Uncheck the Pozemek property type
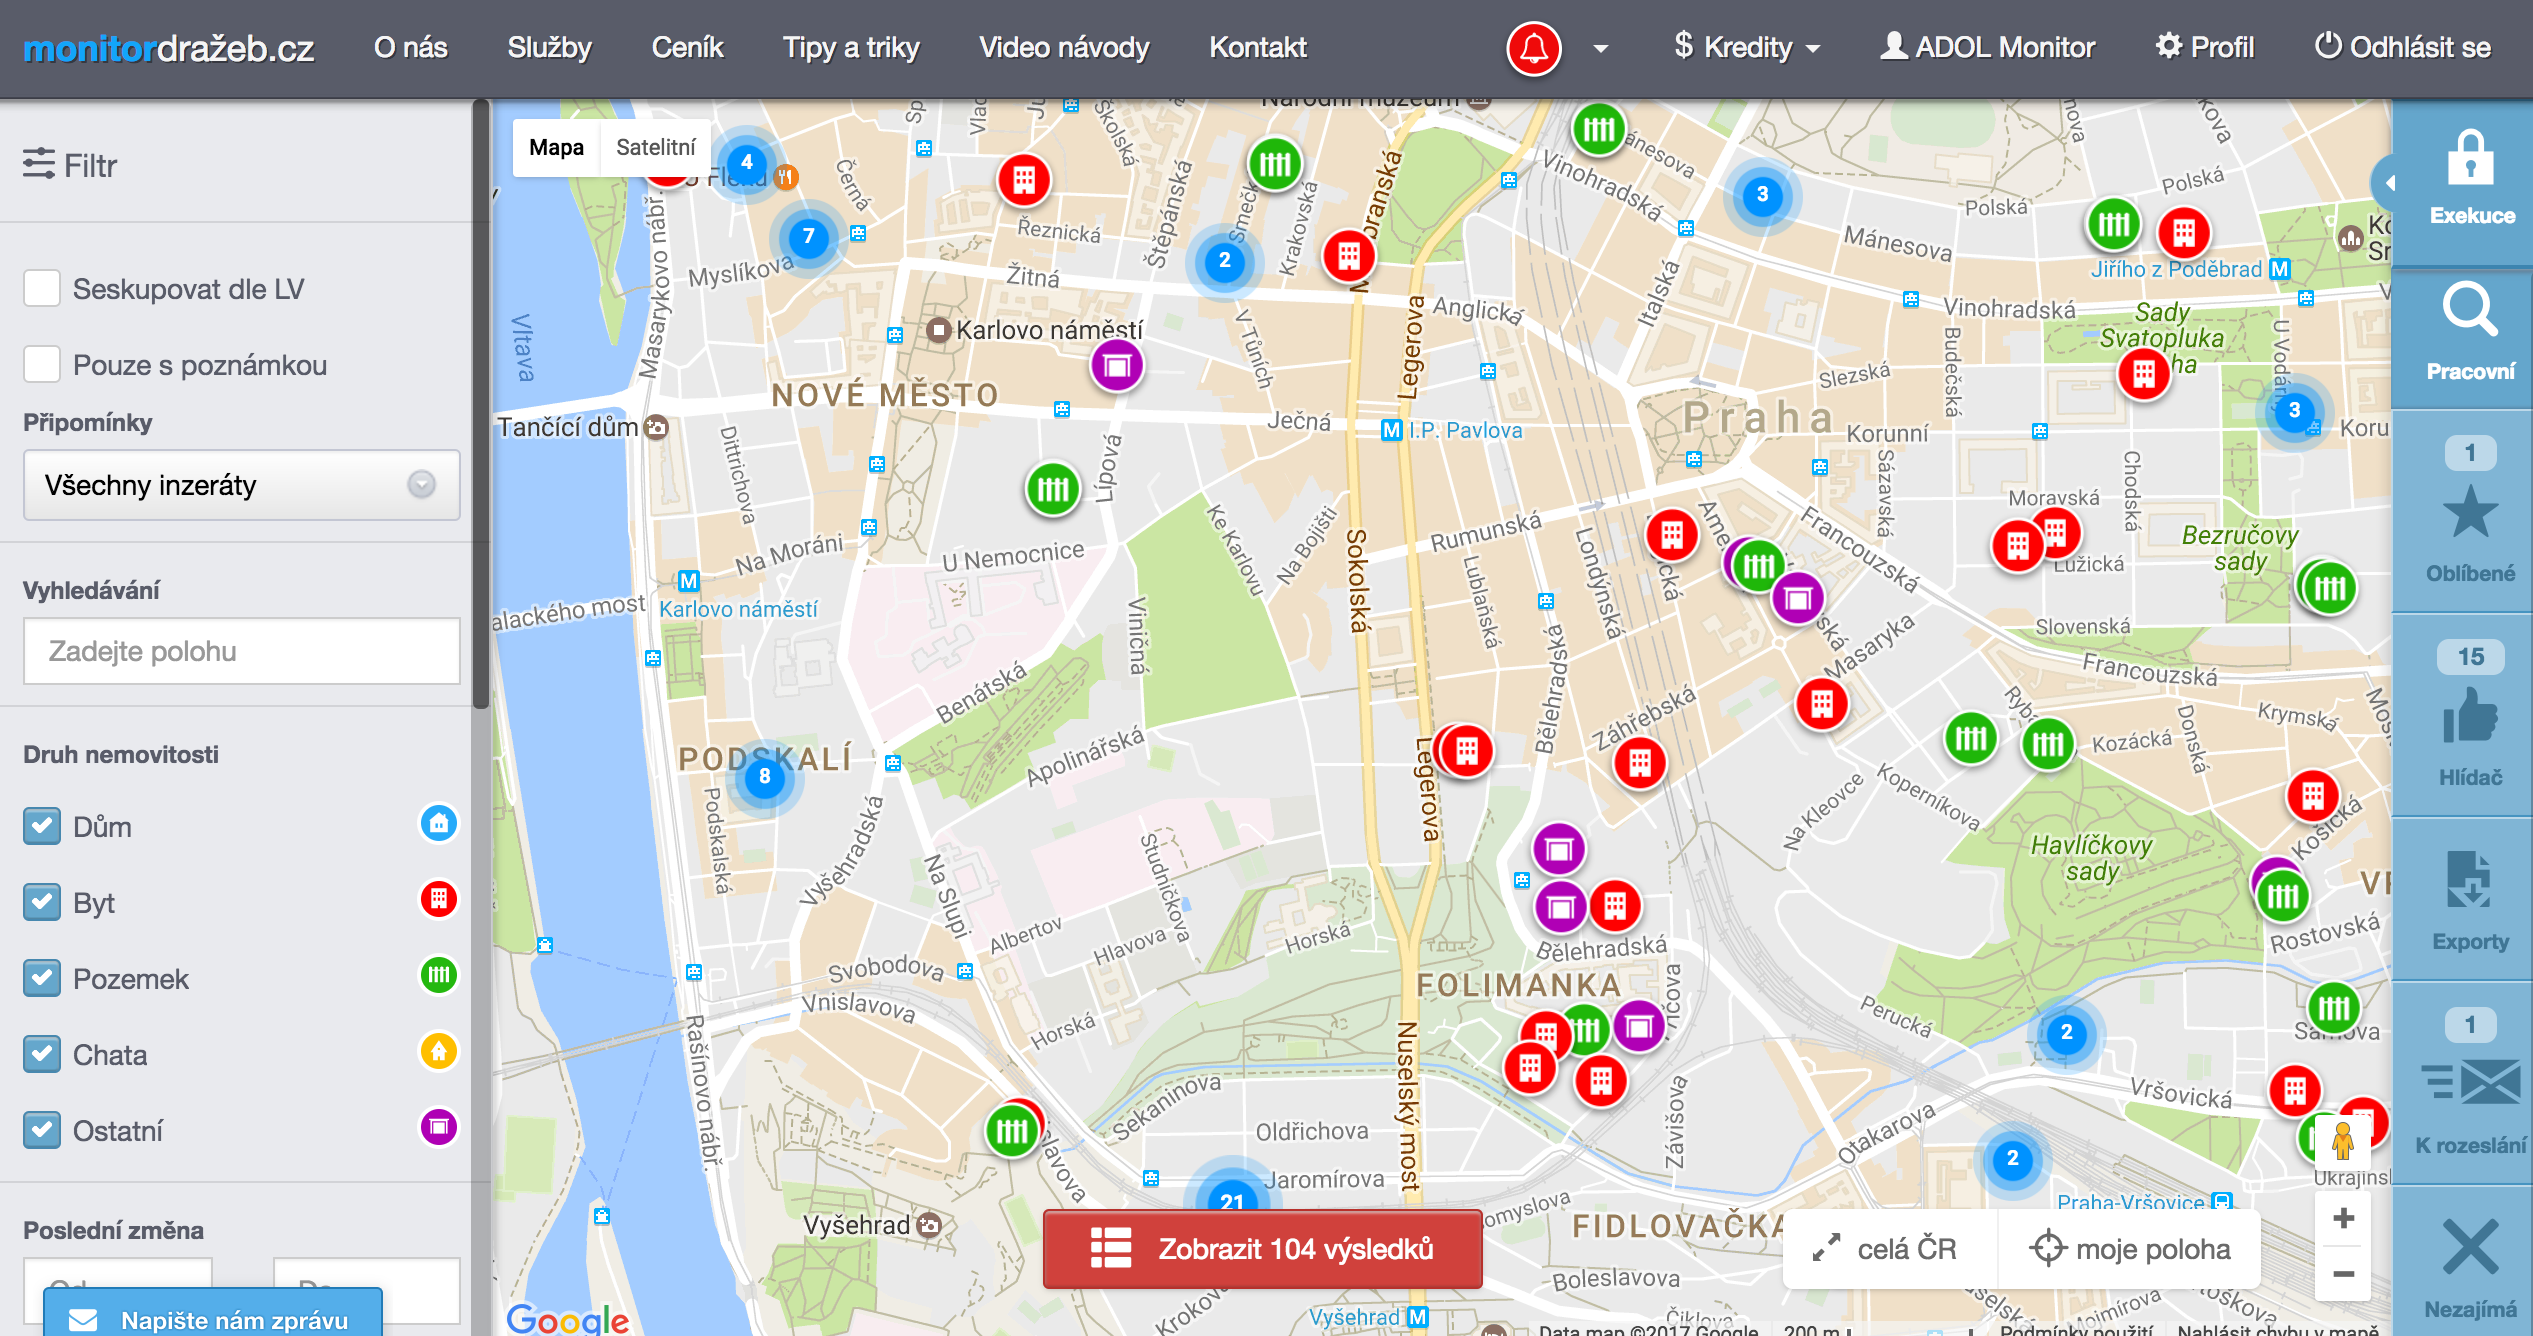The height and width of the screenshot is (1336, 2533). (42, 978)
